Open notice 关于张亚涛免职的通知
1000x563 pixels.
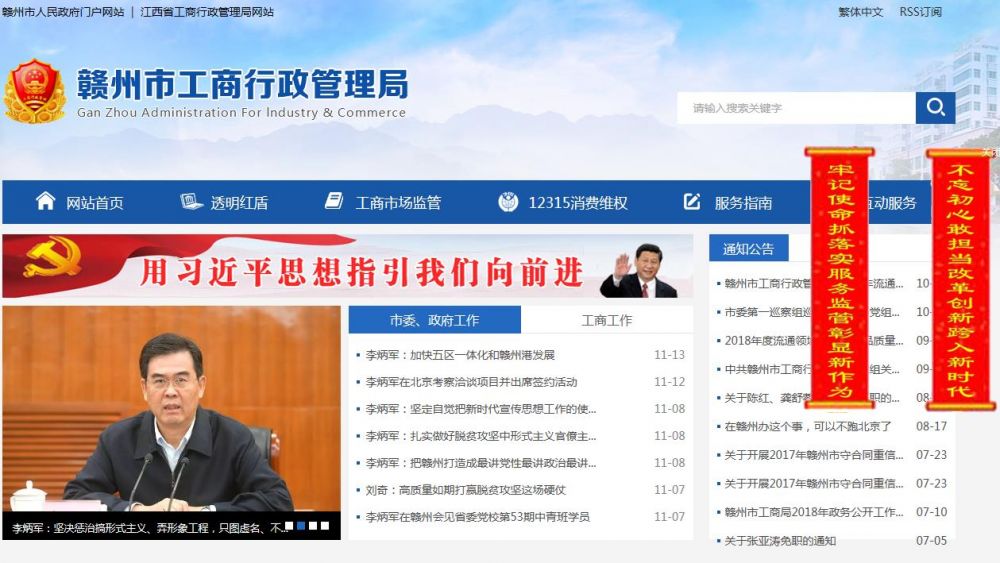780,541
